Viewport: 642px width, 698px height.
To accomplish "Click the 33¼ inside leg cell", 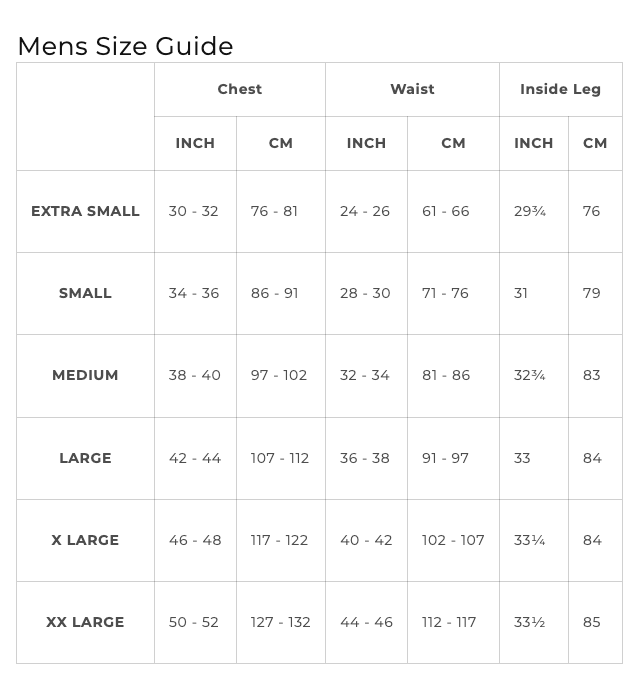I will point(529,540).
